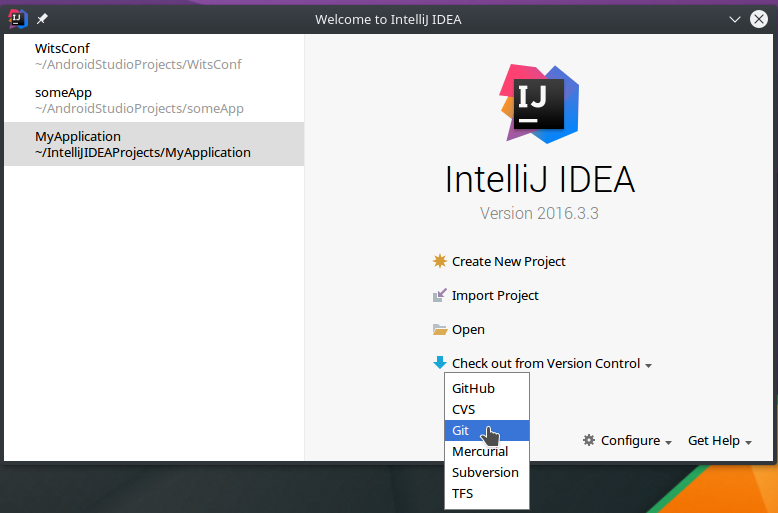
Task: Click the IntelliJ IDEA heading text
Action: click(539, 179)
